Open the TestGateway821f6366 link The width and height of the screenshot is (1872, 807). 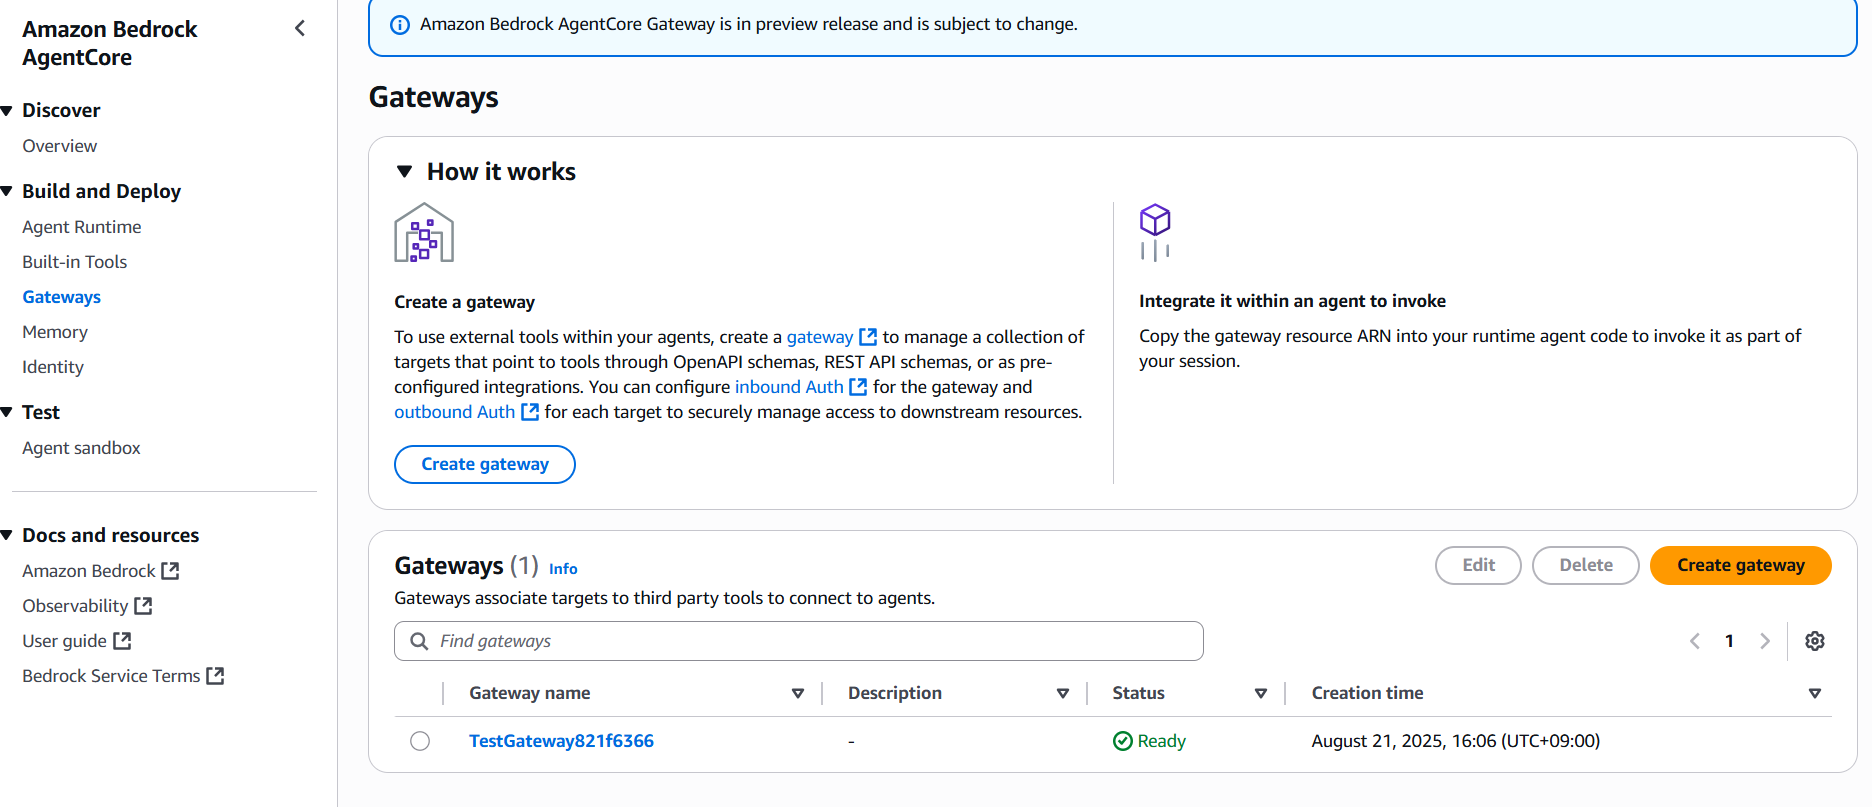pyautogui.click(x=561, y=741)
